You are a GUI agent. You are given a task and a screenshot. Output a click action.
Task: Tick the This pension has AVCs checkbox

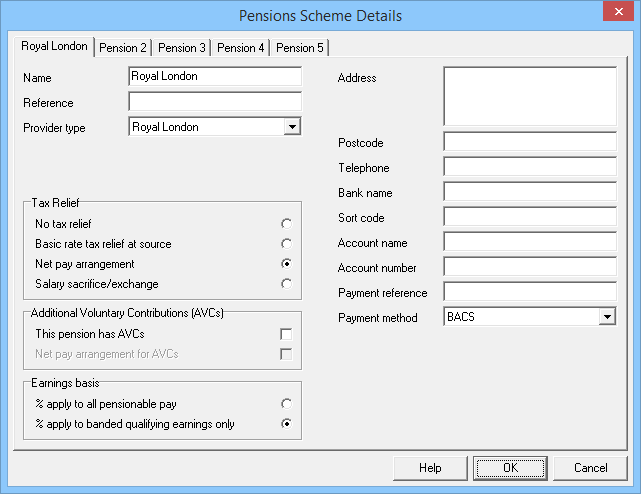tap(286, 334)
